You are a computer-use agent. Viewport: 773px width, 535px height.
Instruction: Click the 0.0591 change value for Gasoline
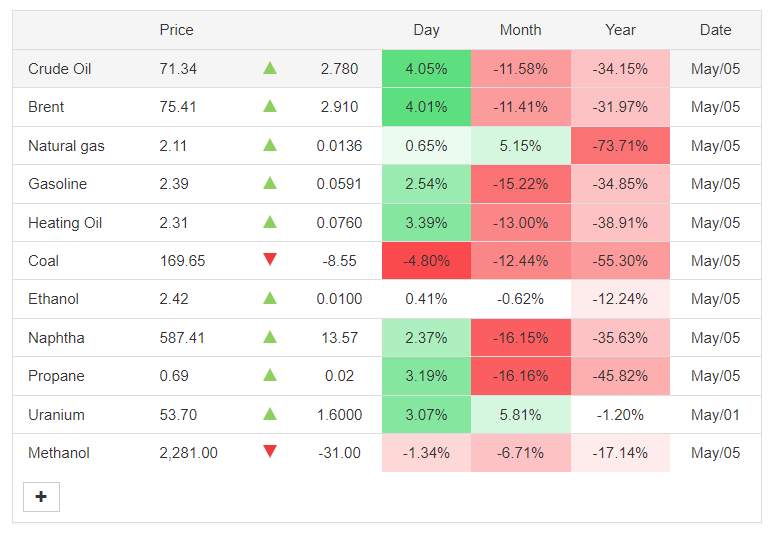coord(339,184)
